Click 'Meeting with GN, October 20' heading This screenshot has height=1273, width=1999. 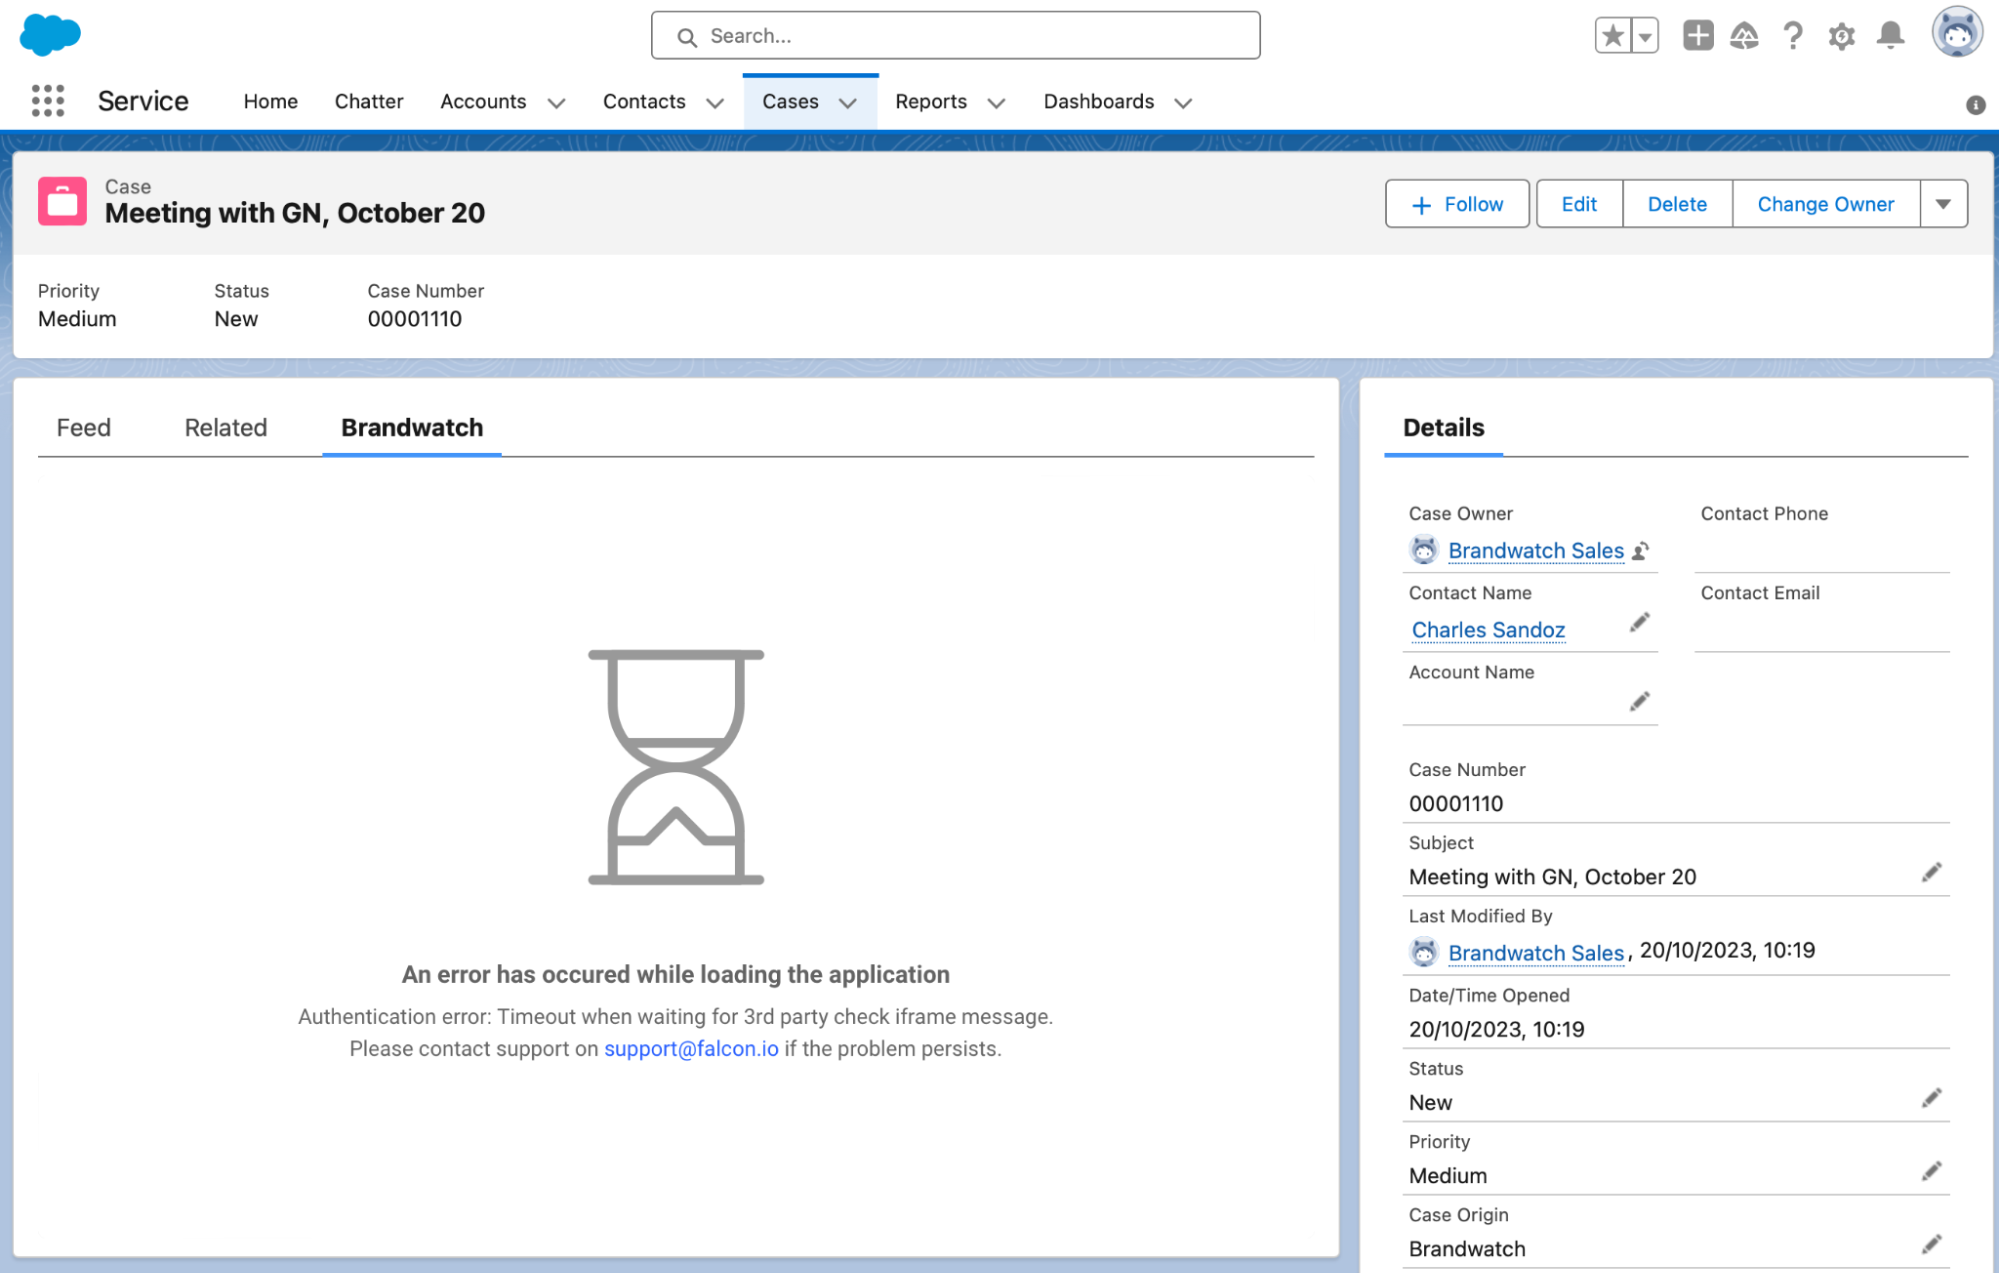pos(295,213)
